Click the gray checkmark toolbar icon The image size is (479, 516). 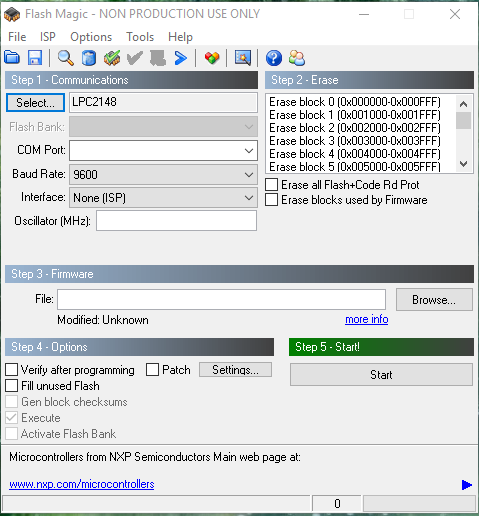point(135,58)
